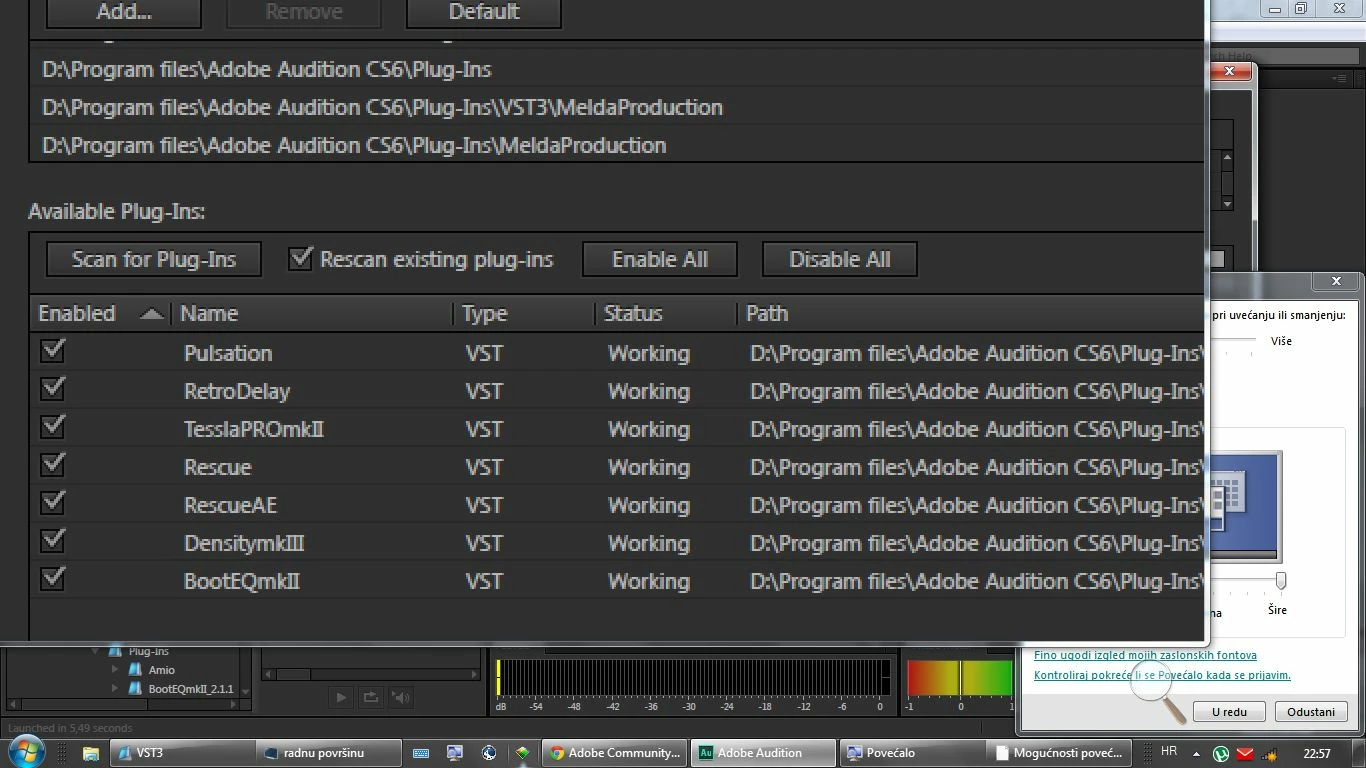This screenshot has height=768, width=1366.
Task: Switch to Adobe Community Chrome window
Action: [x=615, y=753]
